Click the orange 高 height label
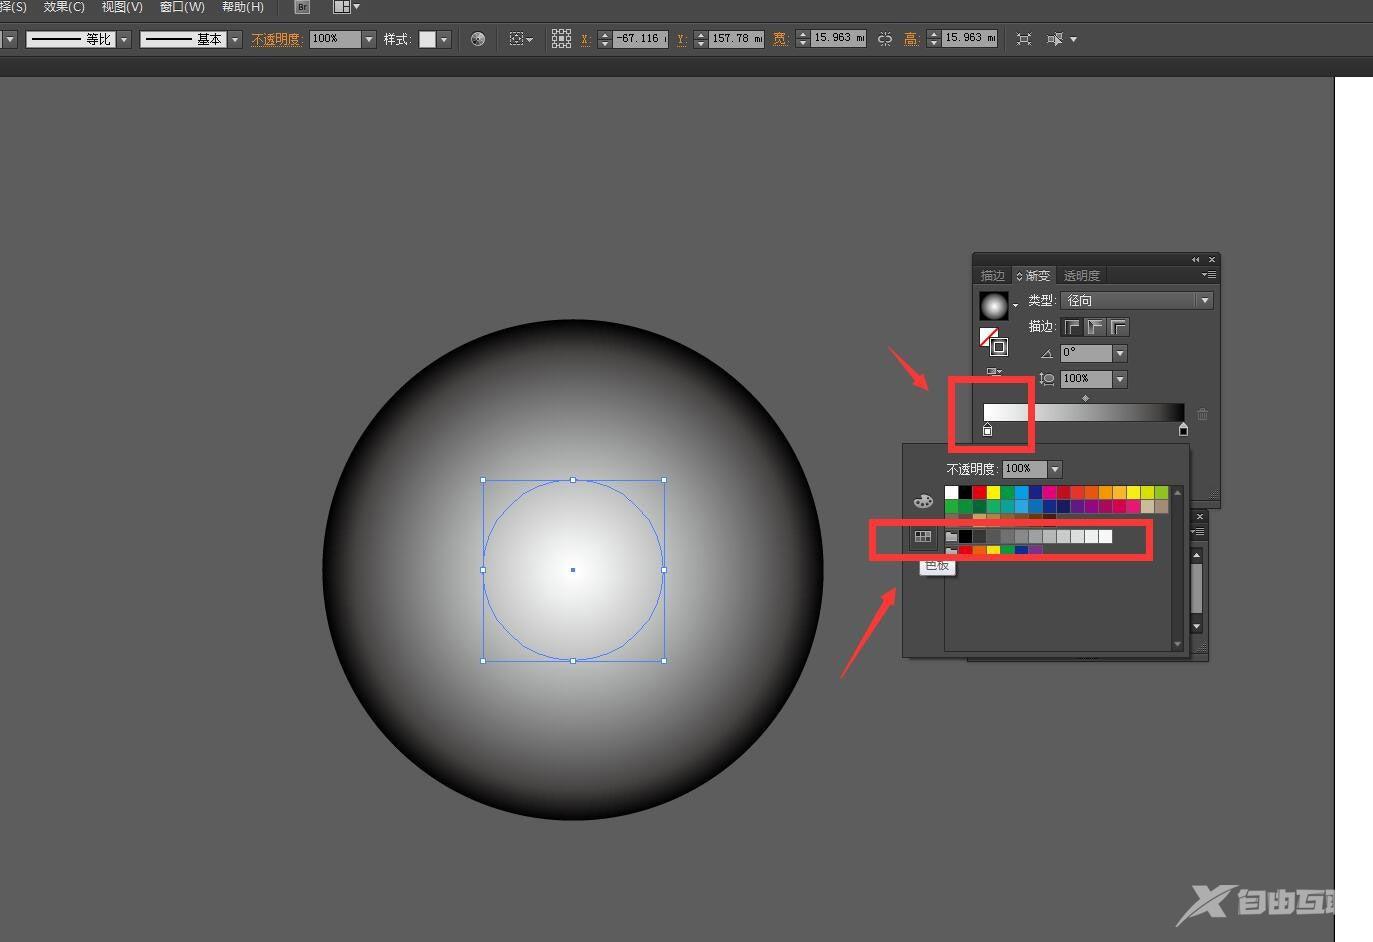Viewport: 1373px width, 942px height. pos(911,39)
